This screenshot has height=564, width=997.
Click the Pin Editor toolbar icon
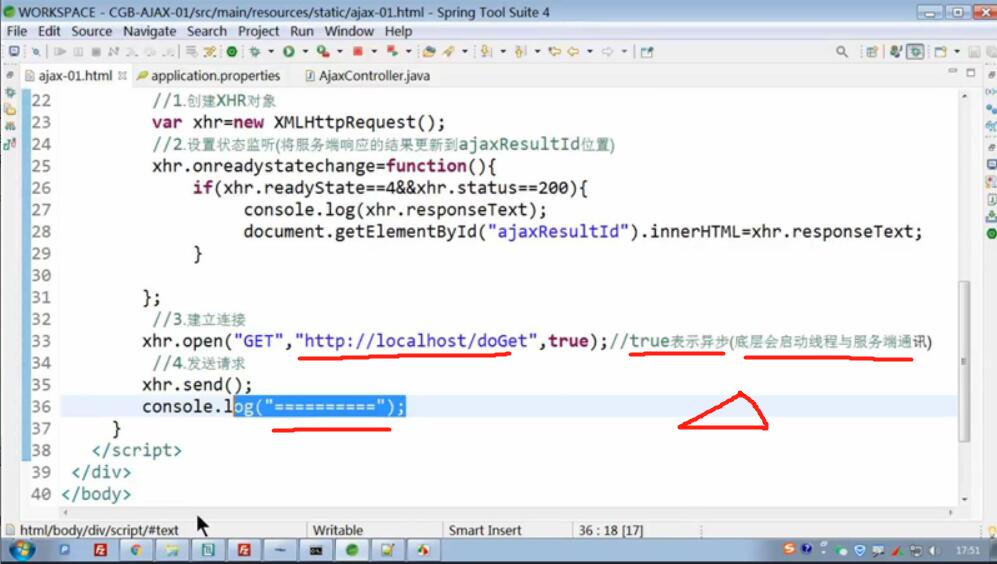(x=647, y=52)
